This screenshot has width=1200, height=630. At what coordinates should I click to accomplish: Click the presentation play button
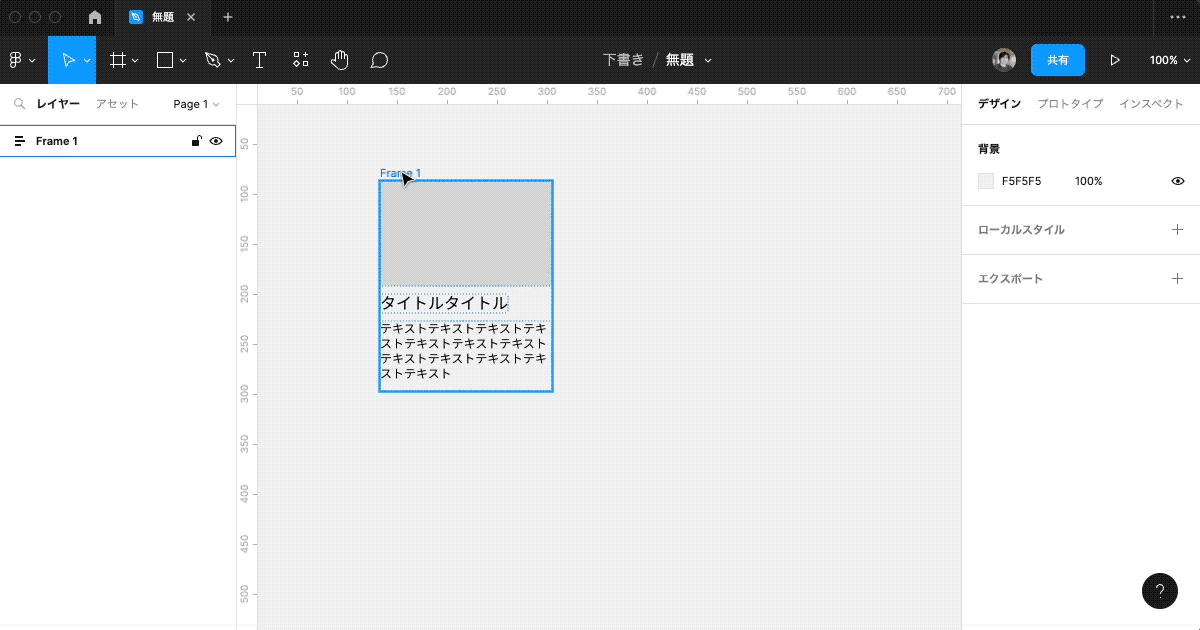pos(1114,59)
